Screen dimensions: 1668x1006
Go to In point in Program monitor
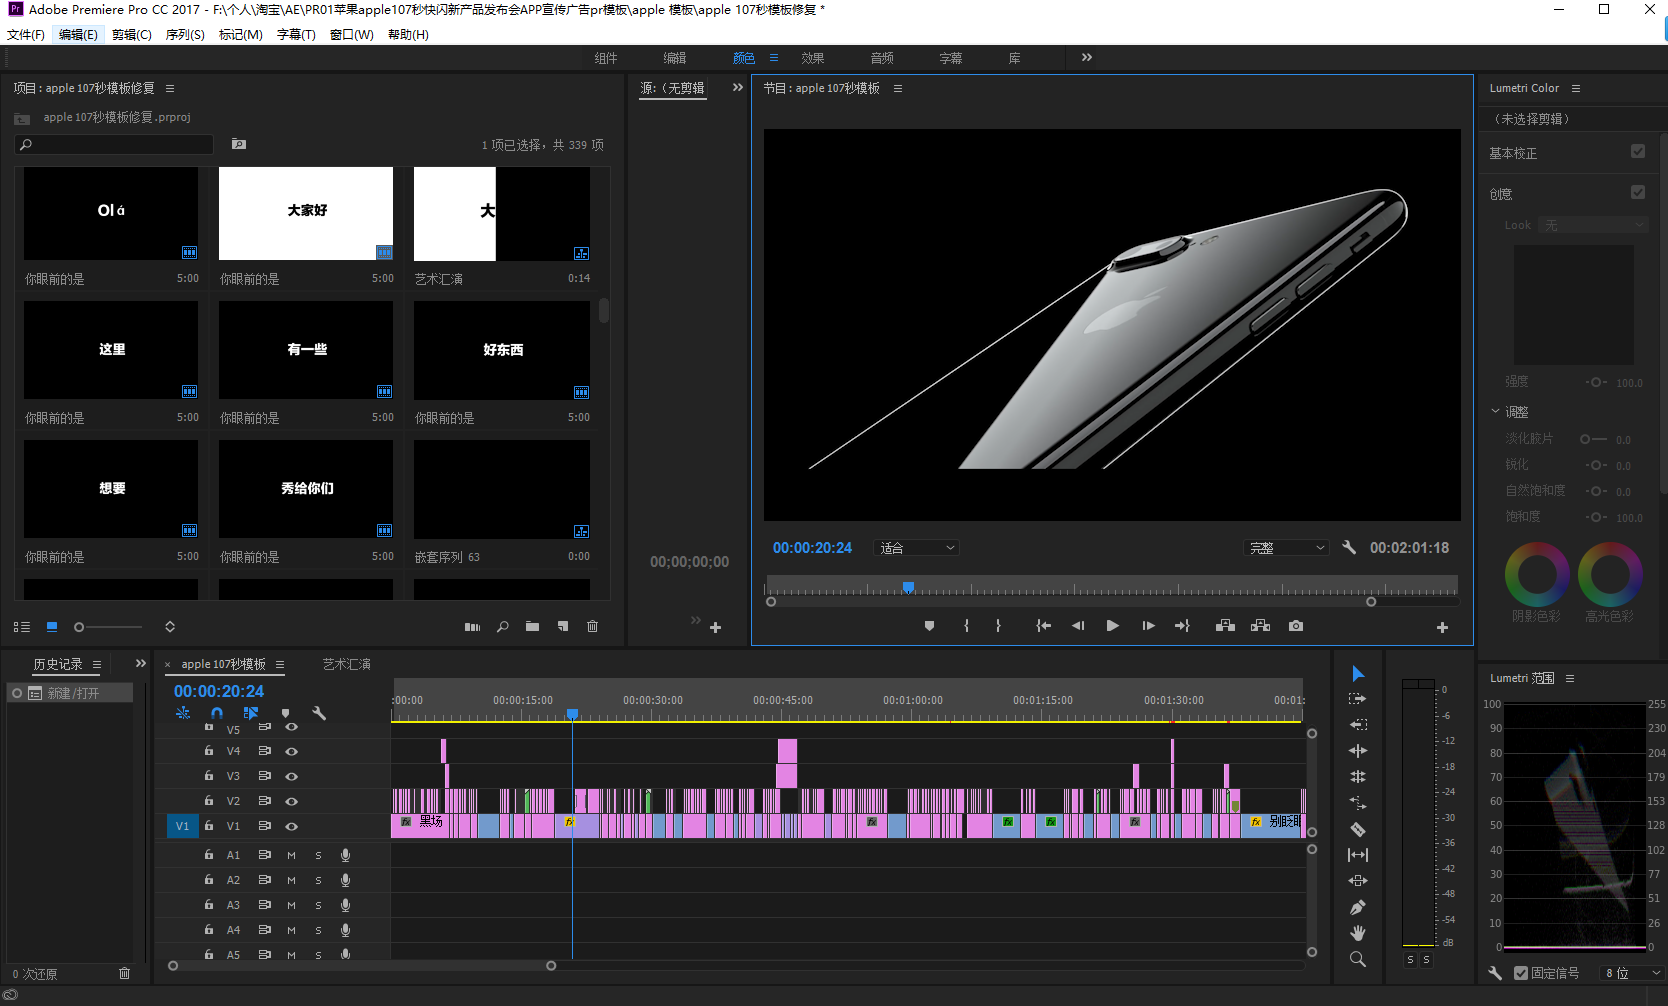pyautogui.click(x=1044, y=626)
